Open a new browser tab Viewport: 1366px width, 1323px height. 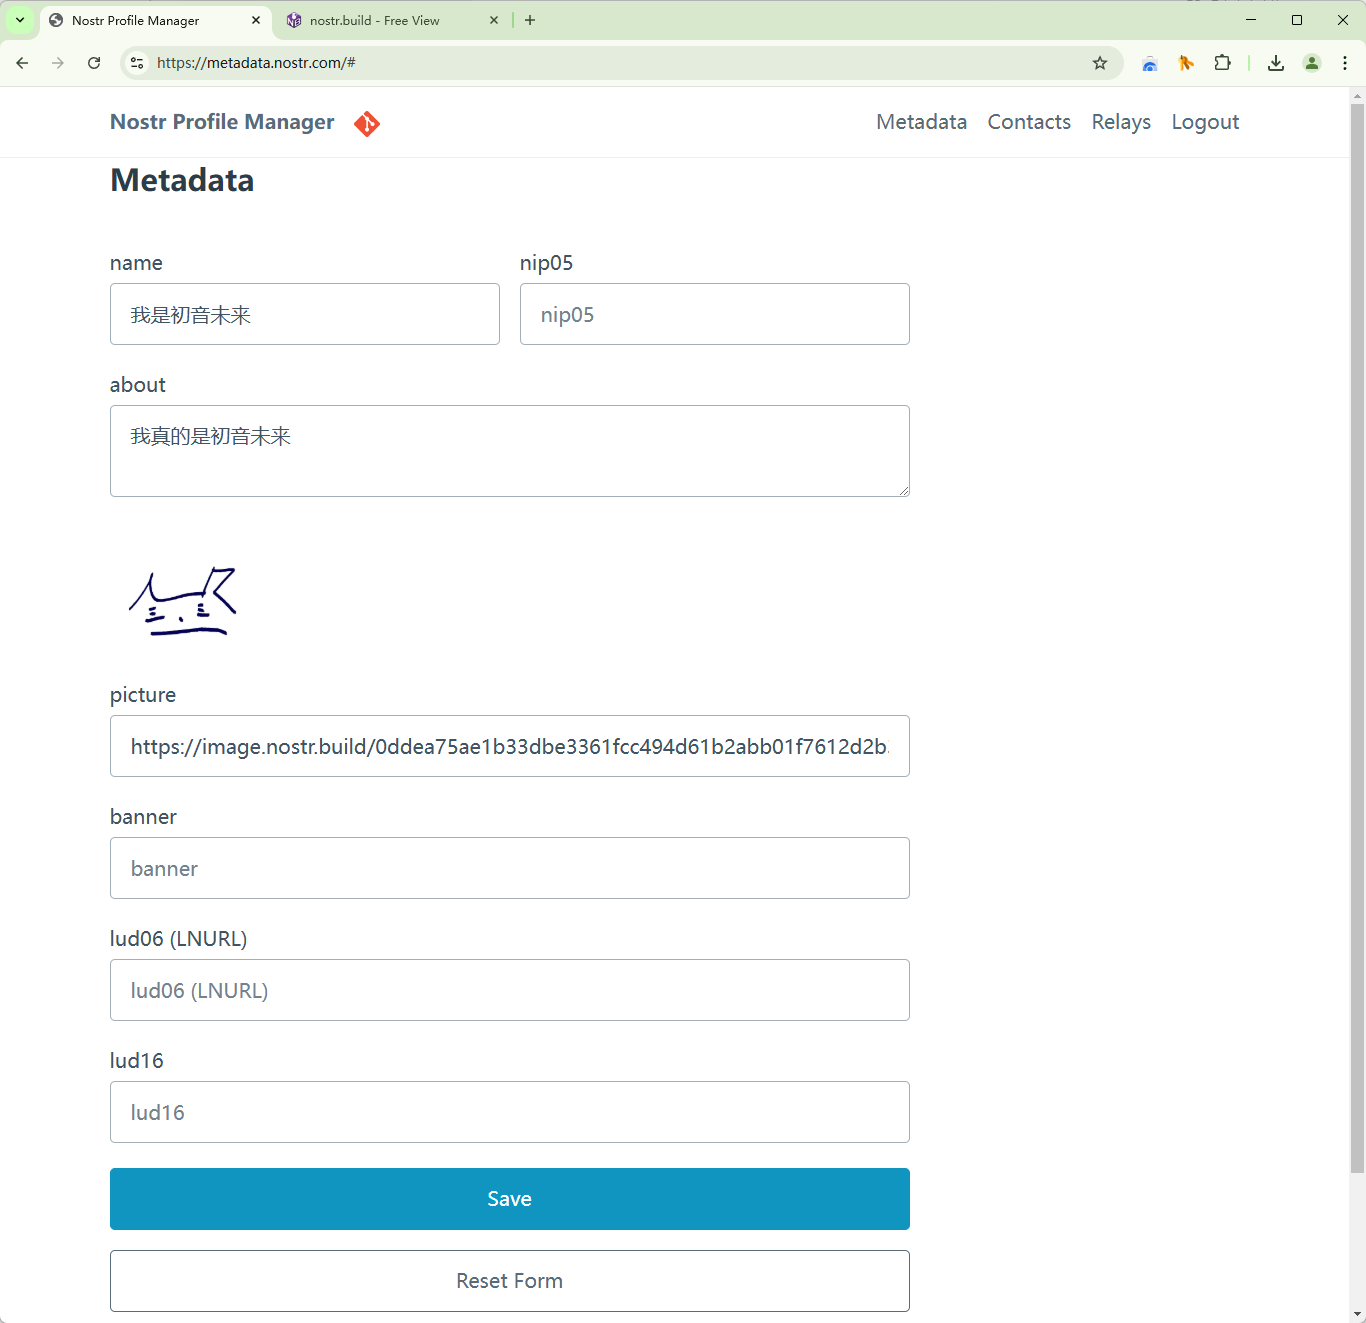click(530, 20)
